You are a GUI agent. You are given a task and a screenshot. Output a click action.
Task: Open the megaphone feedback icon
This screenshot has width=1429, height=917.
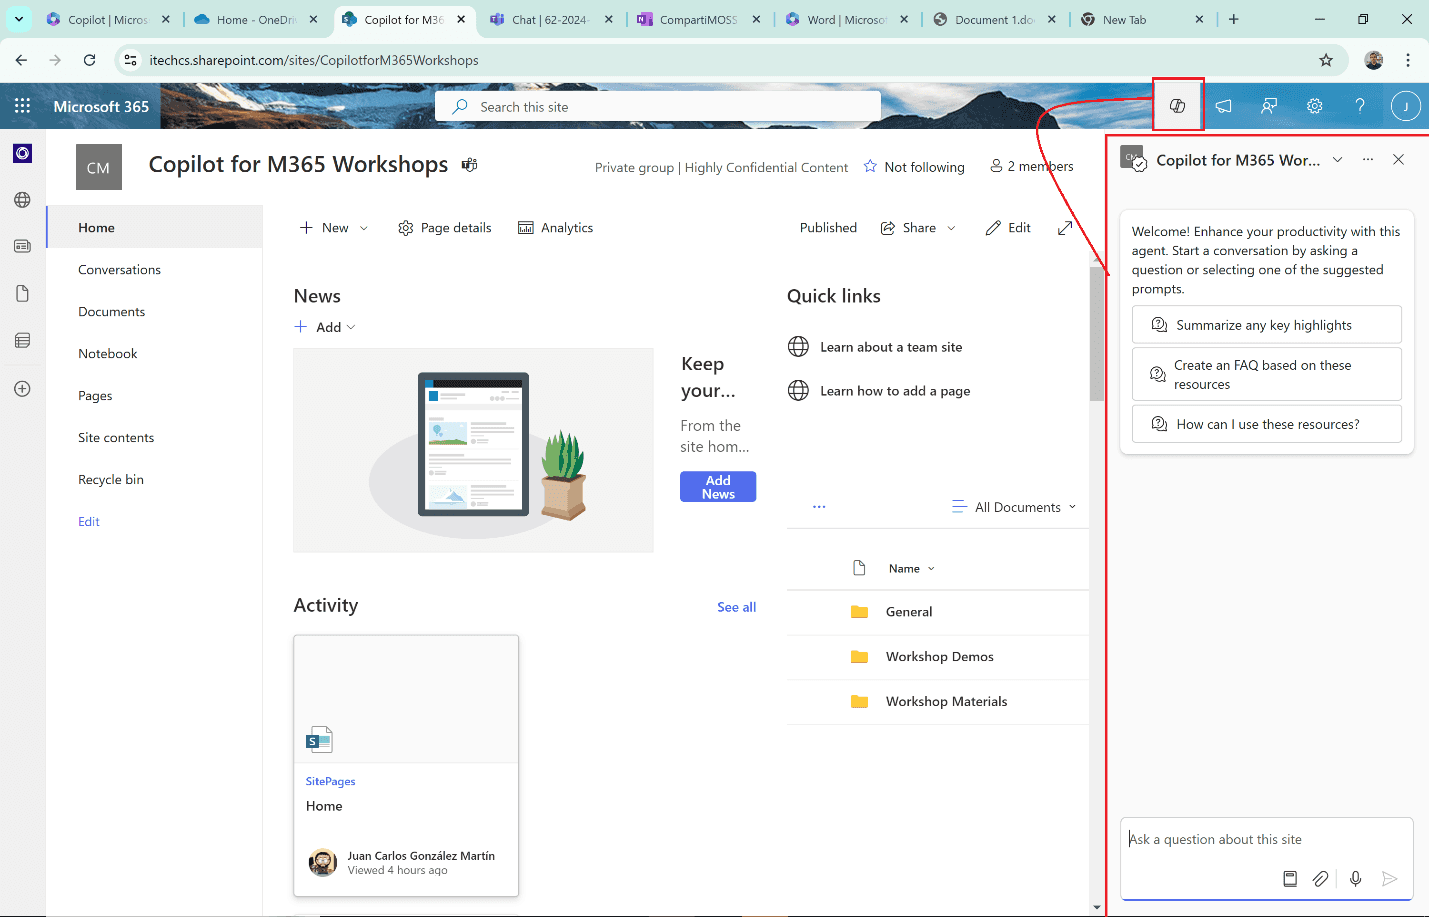coord(1223,106)
